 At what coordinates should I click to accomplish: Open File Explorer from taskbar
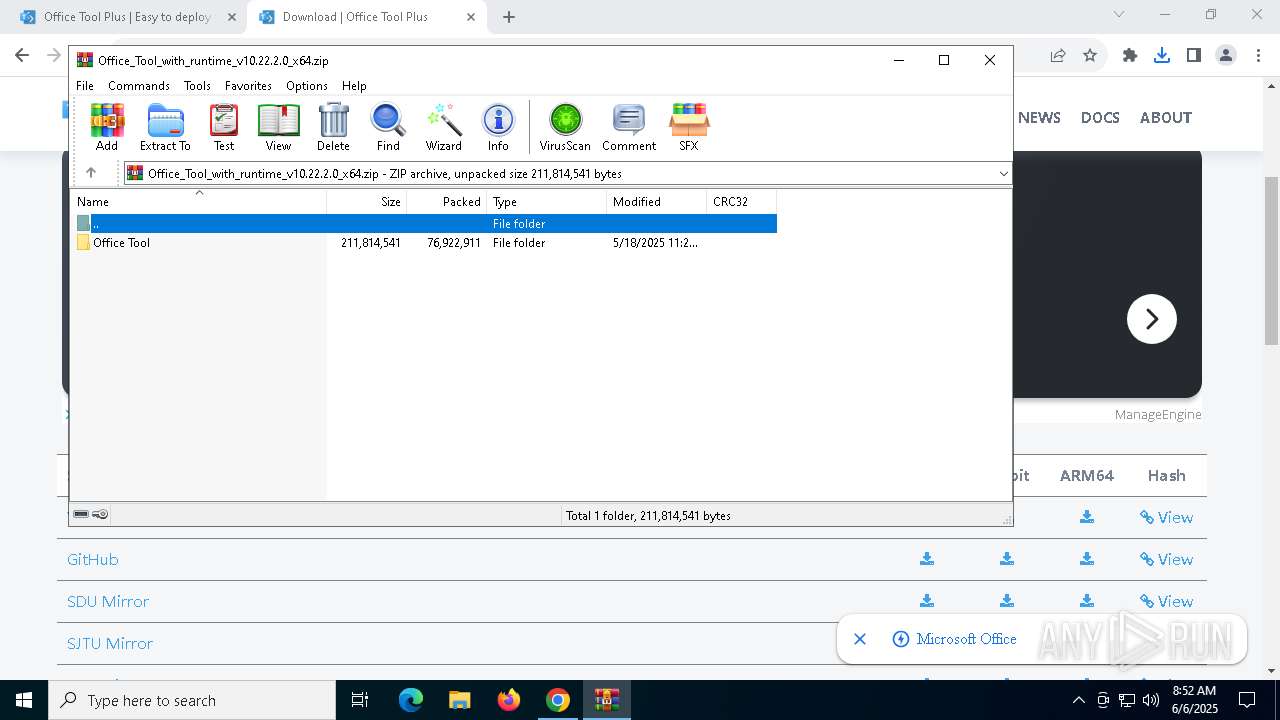click(x=459, y=700)
